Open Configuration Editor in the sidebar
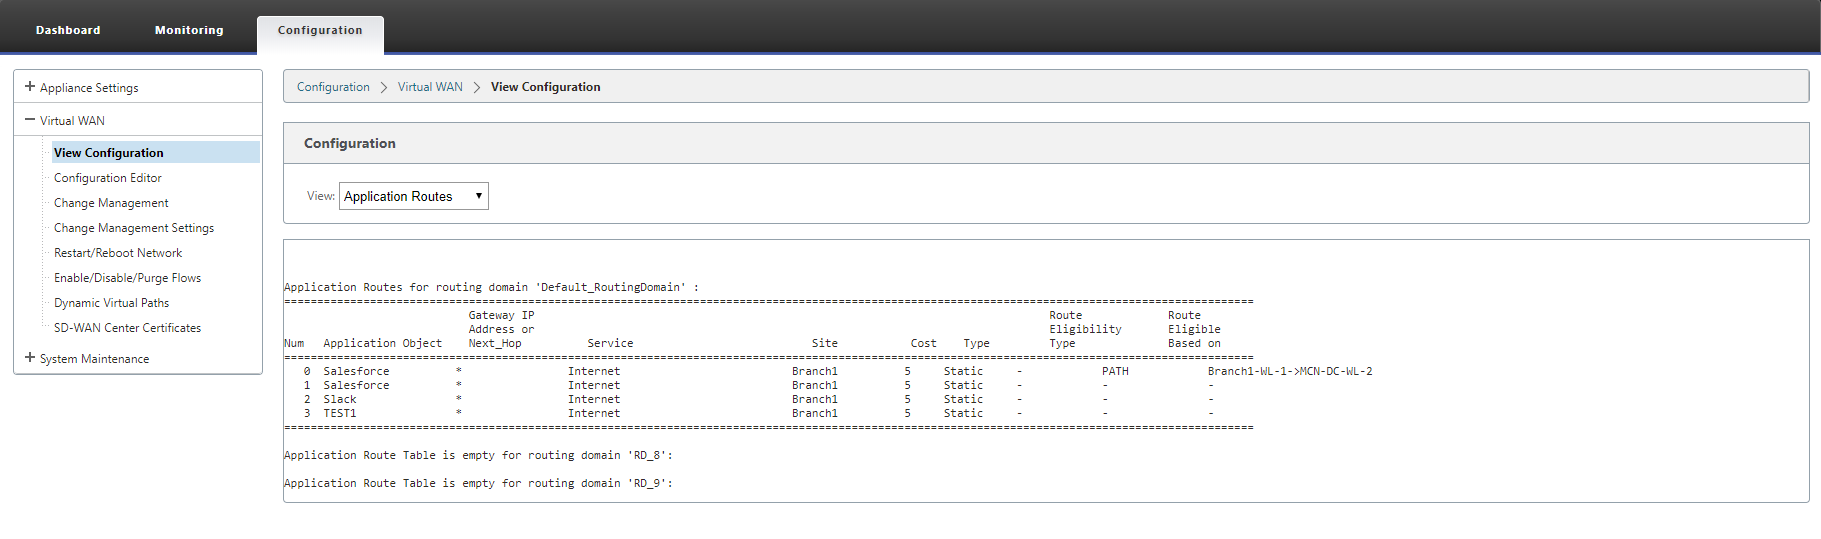 coord(108,178)
